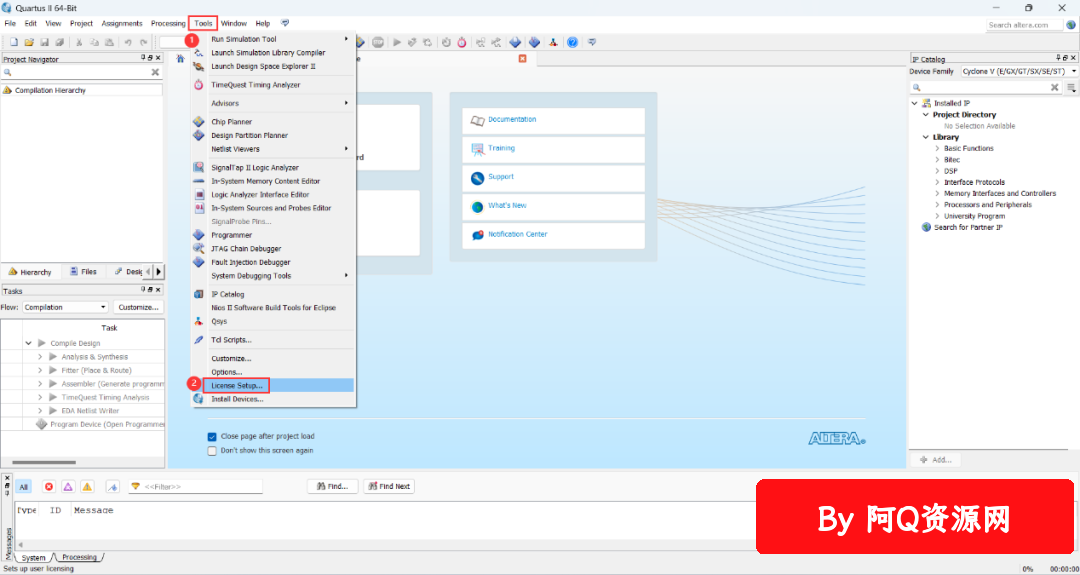Click the Copy toolbar icon
The image size is (1080, 575).
(94, 42)
